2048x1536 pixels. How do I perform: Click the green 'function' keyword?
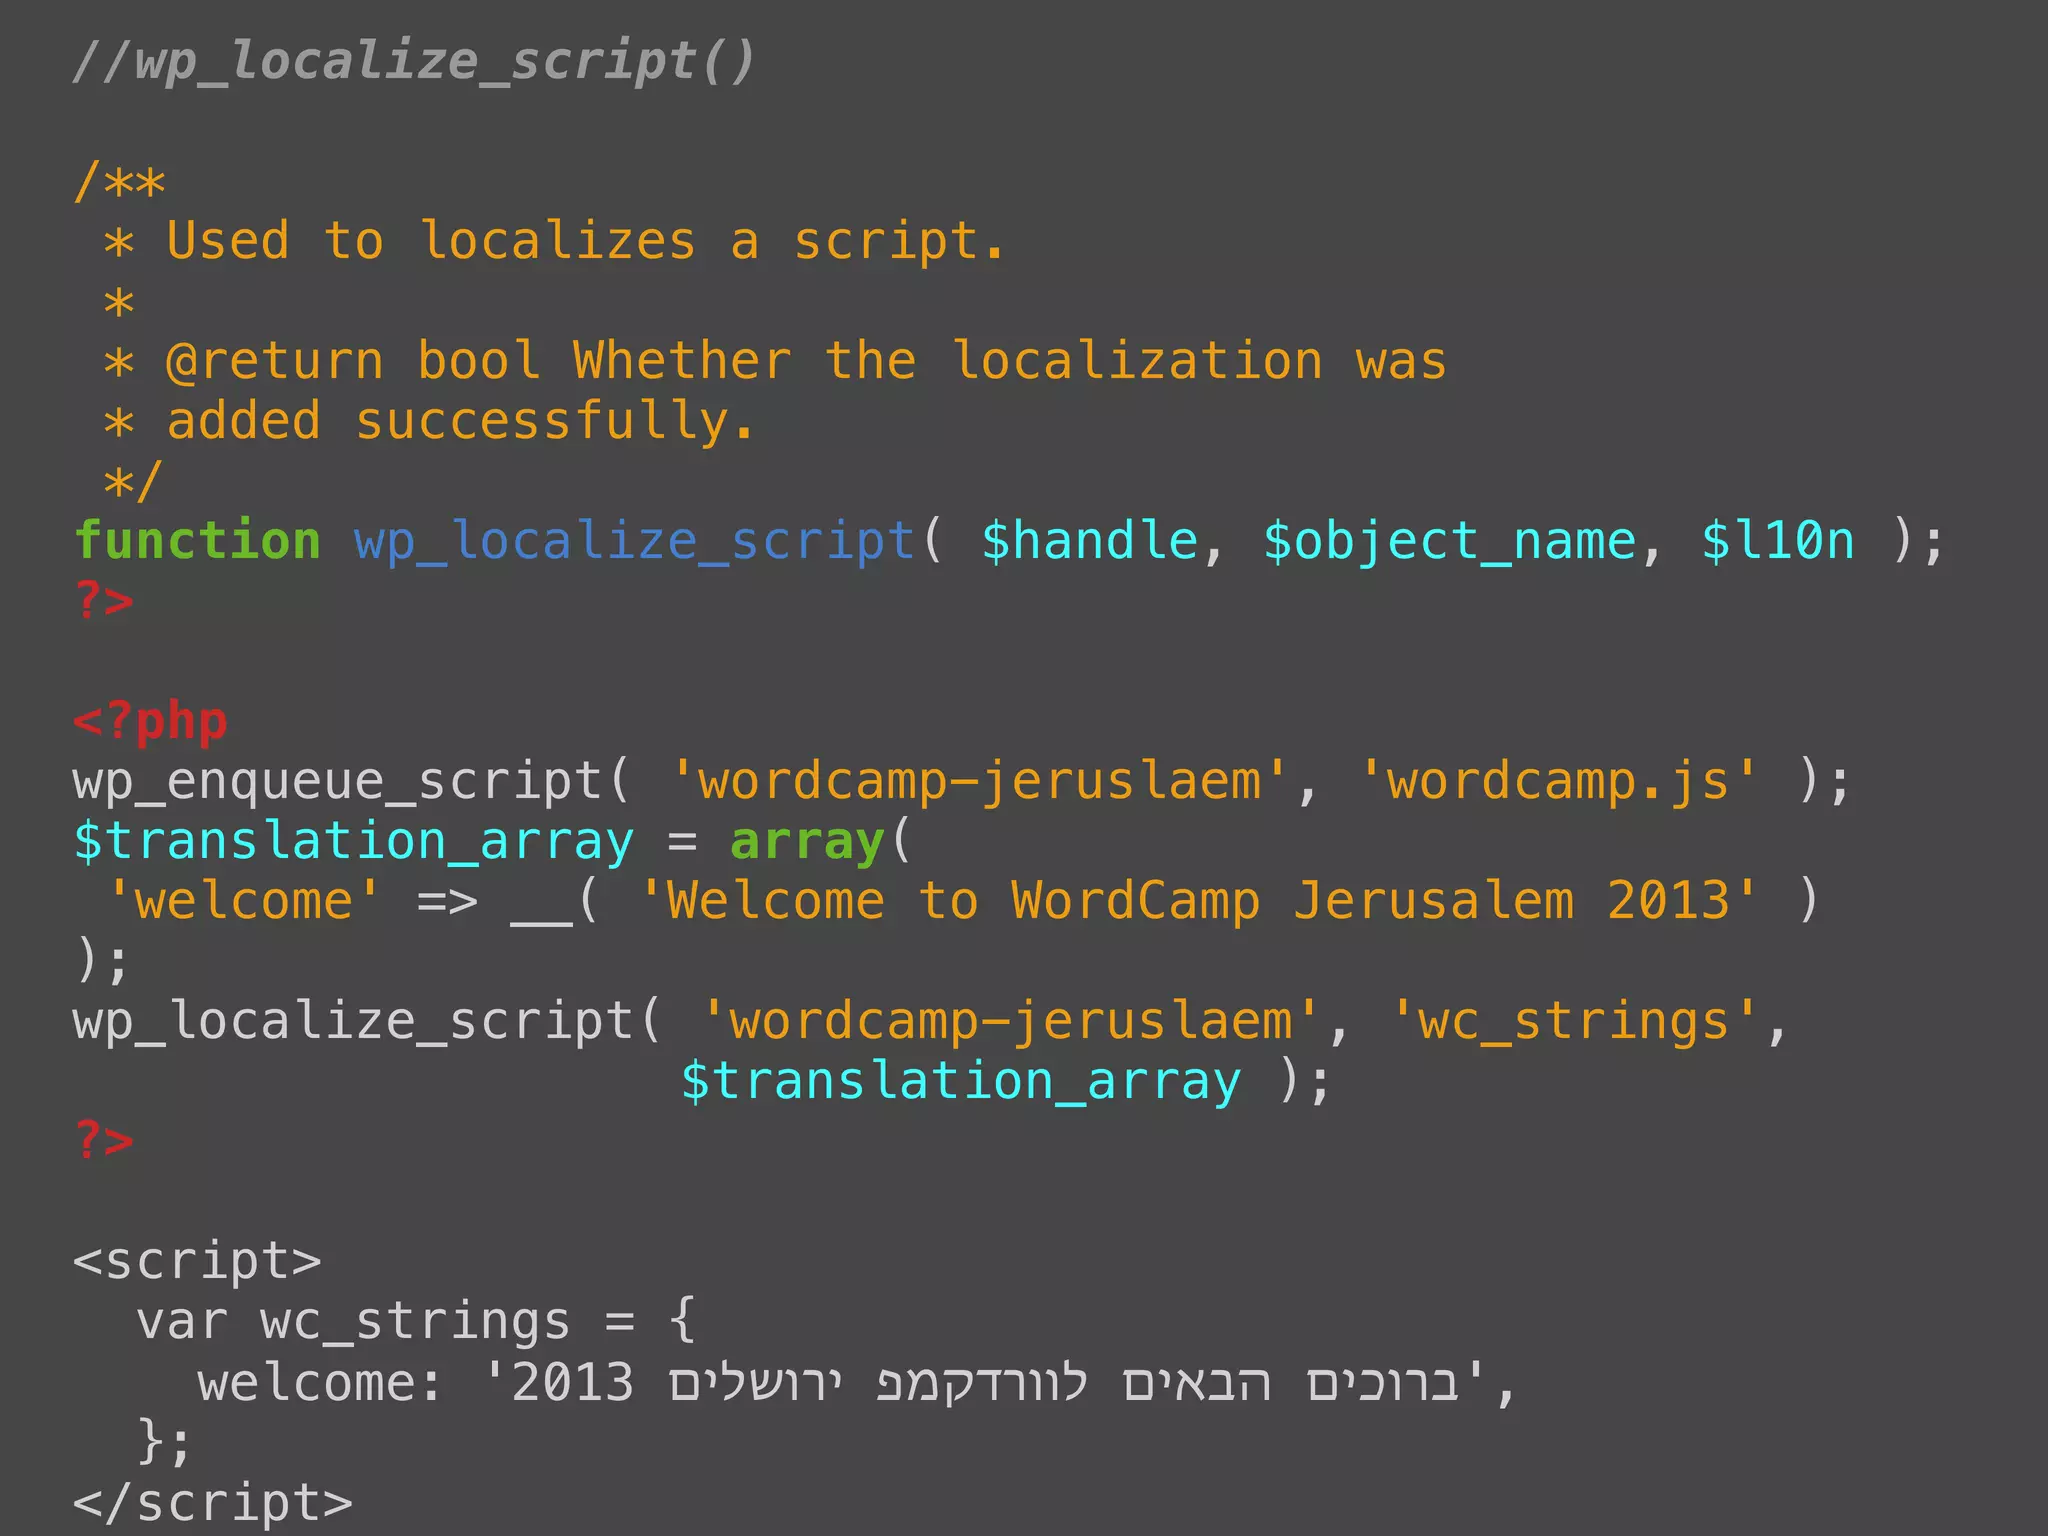click(x=197, y=541)
